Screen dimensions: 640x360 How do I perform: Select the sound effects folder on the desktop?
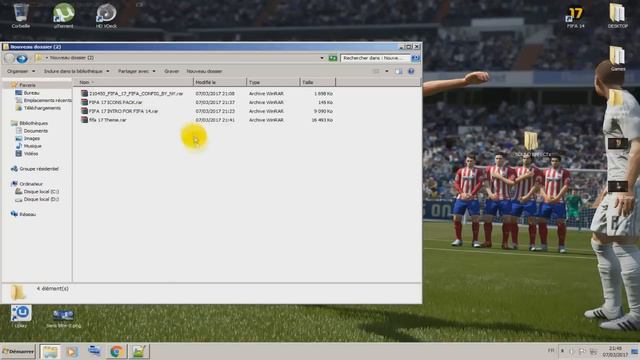tap(531, 144)
